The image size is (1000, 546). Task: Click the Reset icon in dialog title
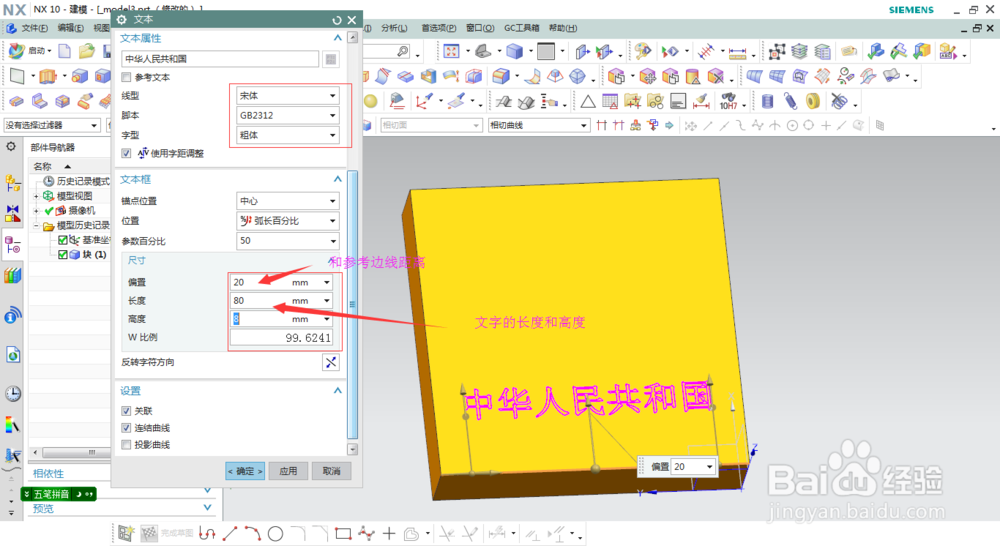337,20
